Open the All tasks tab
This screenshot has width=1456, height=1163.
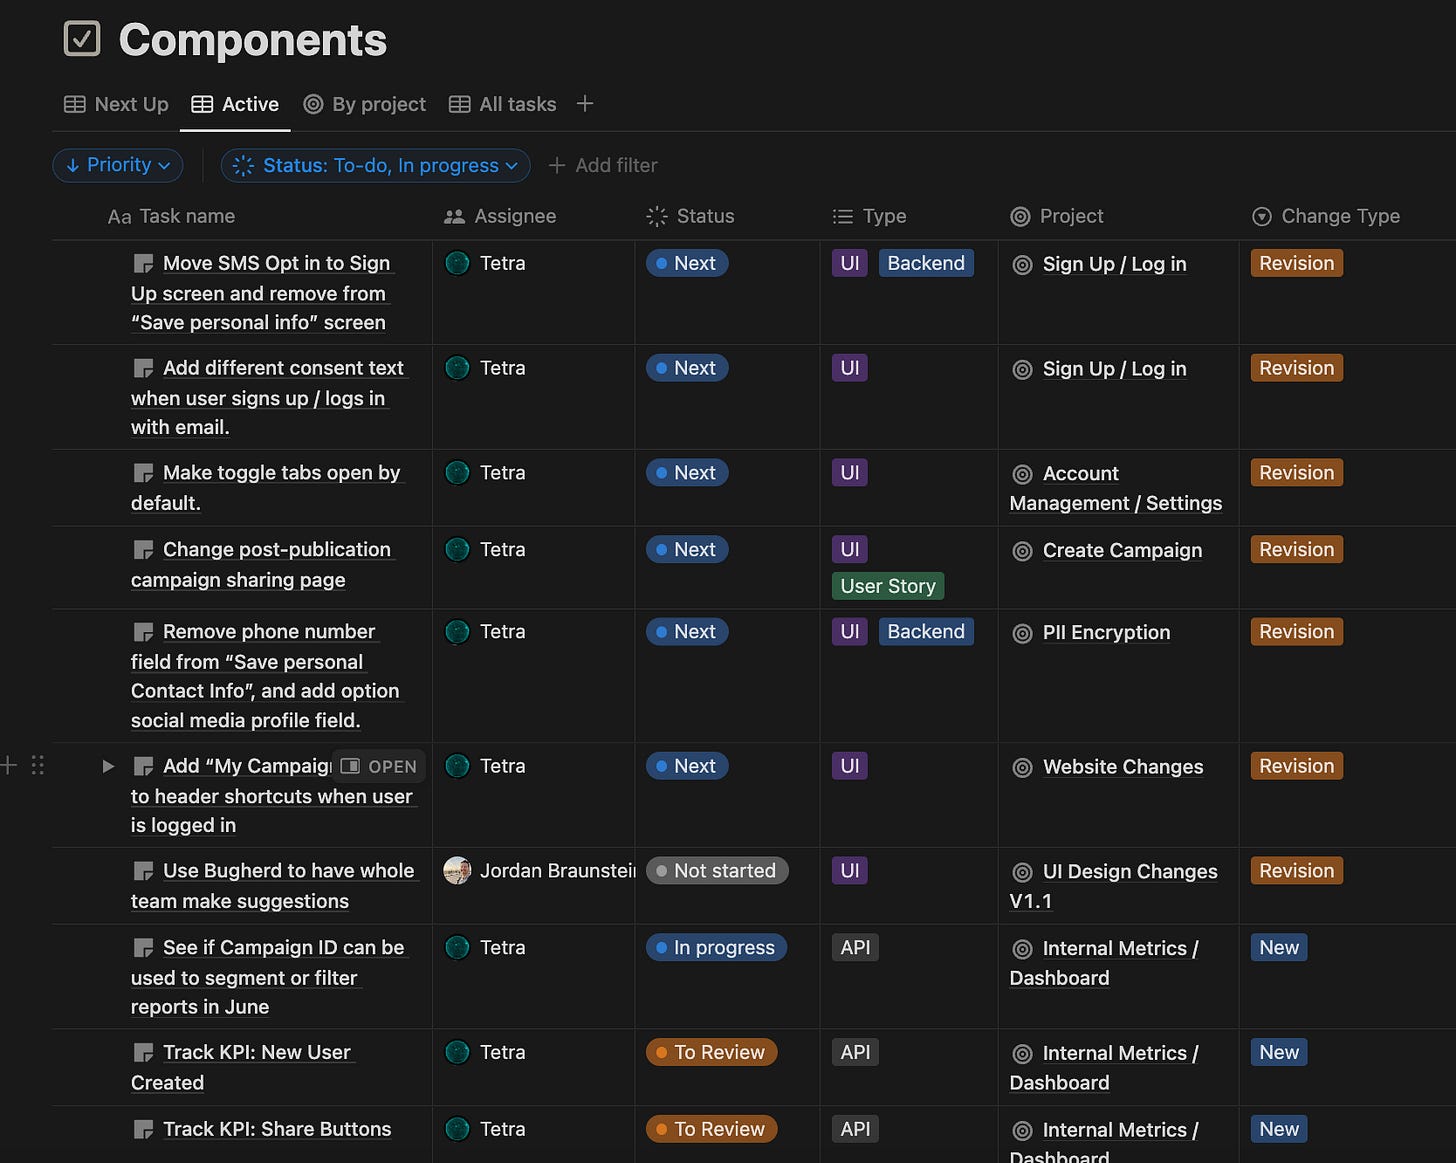[502, 104]
